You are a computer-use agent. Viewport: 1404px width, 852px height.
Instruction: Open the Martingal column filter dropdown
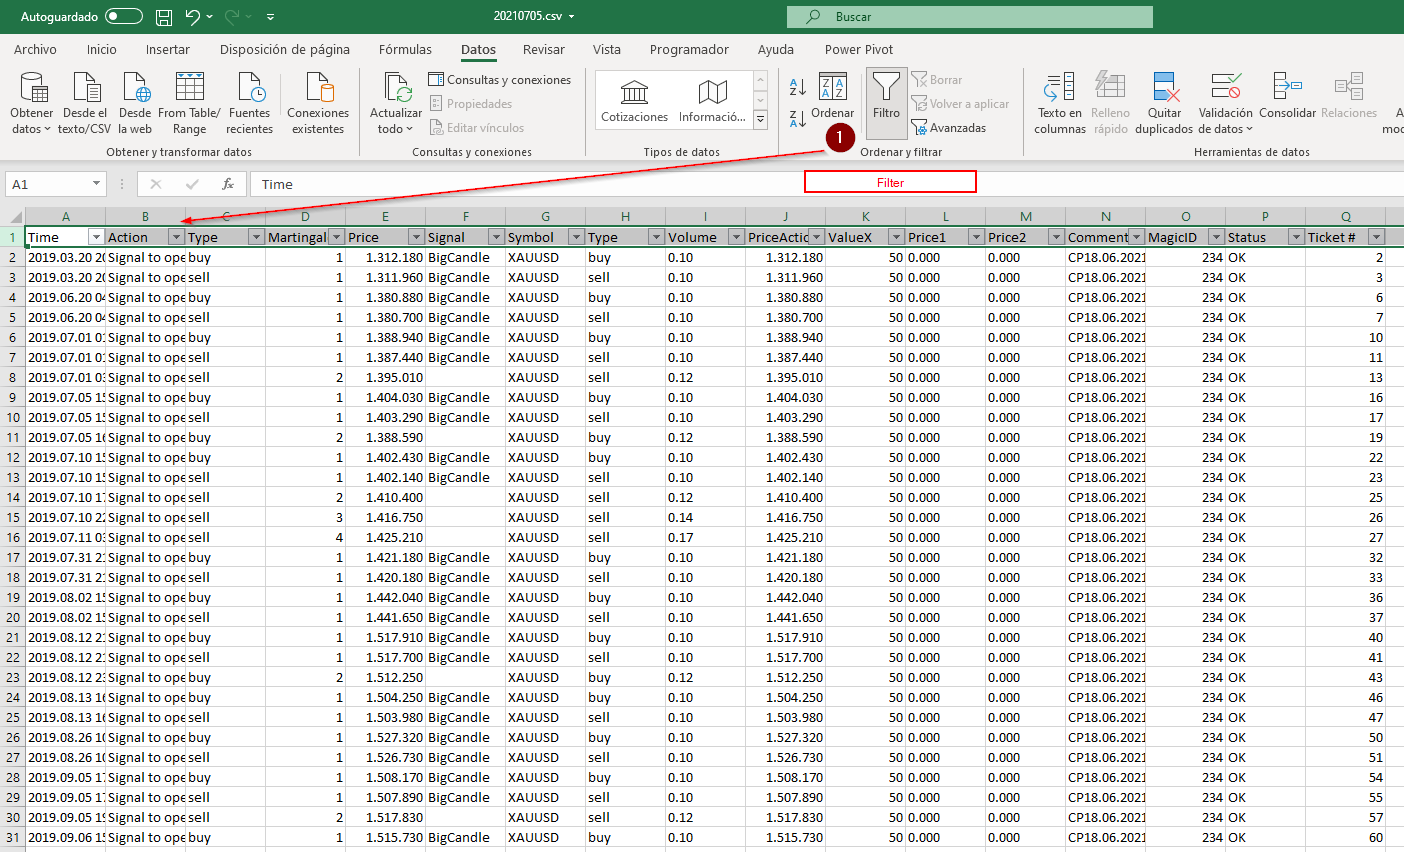pyautogui.click(x=336, y=237)
